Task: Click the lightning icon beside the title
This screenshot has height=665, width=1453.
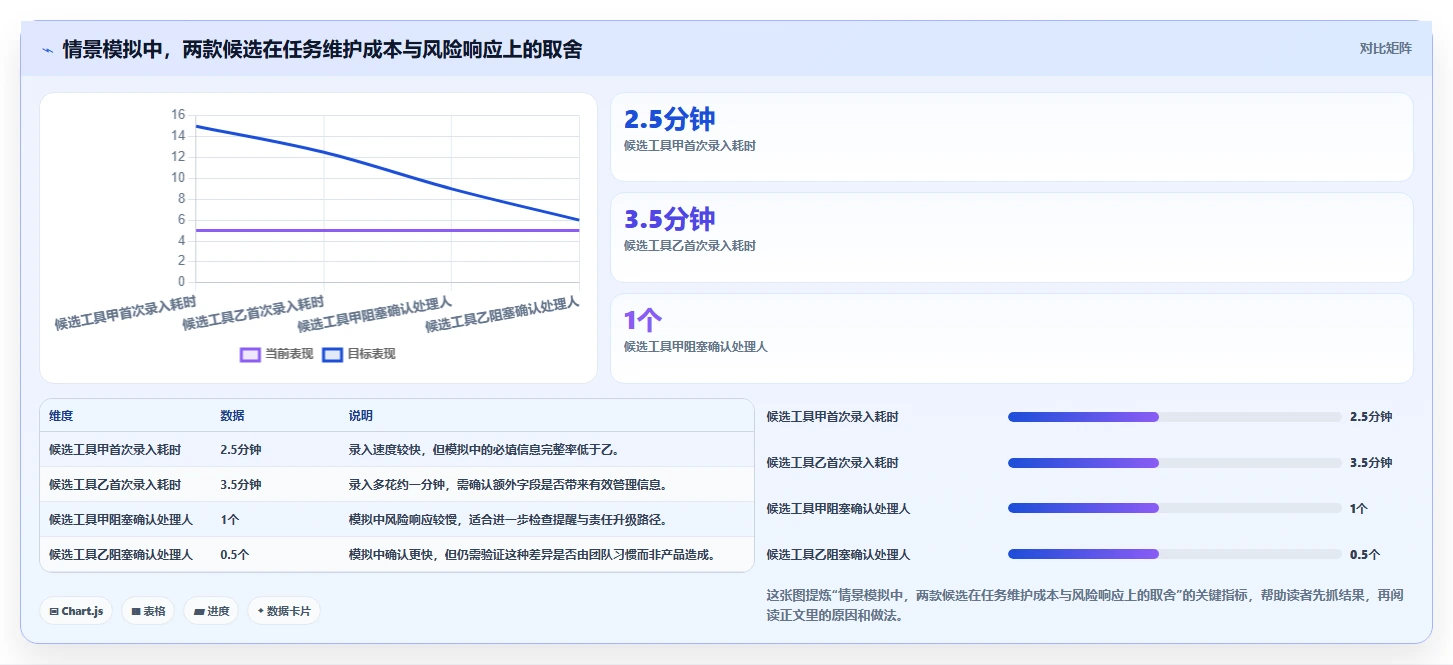Action: [48, 50]
